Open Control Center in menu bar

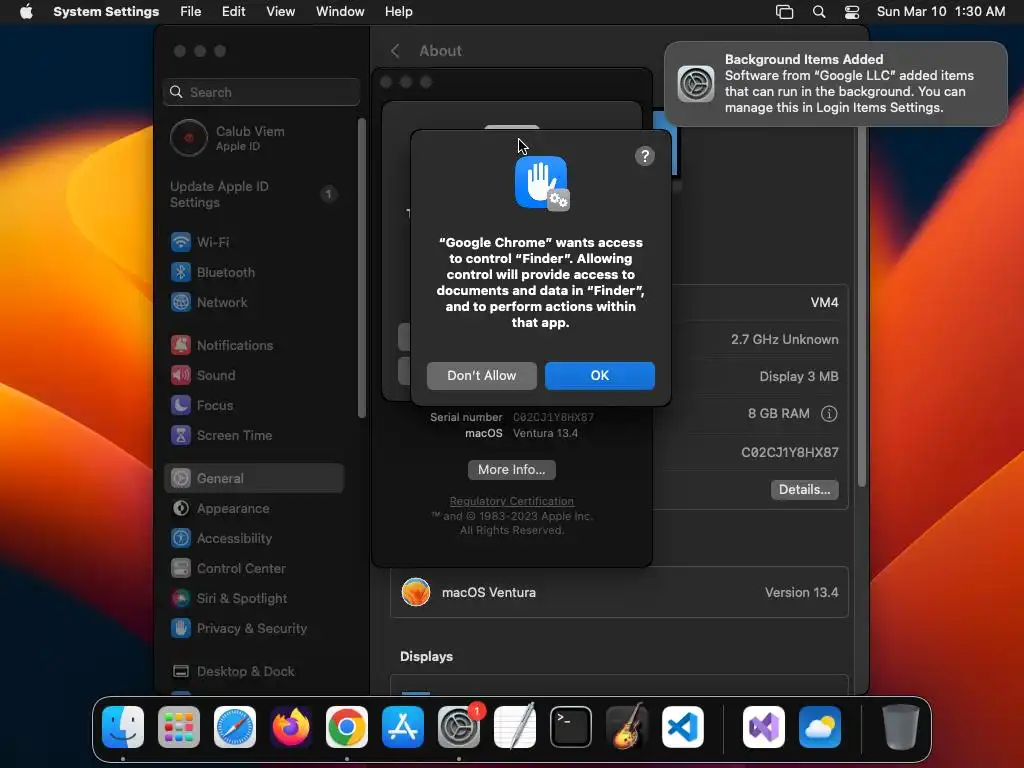point(852,12)
